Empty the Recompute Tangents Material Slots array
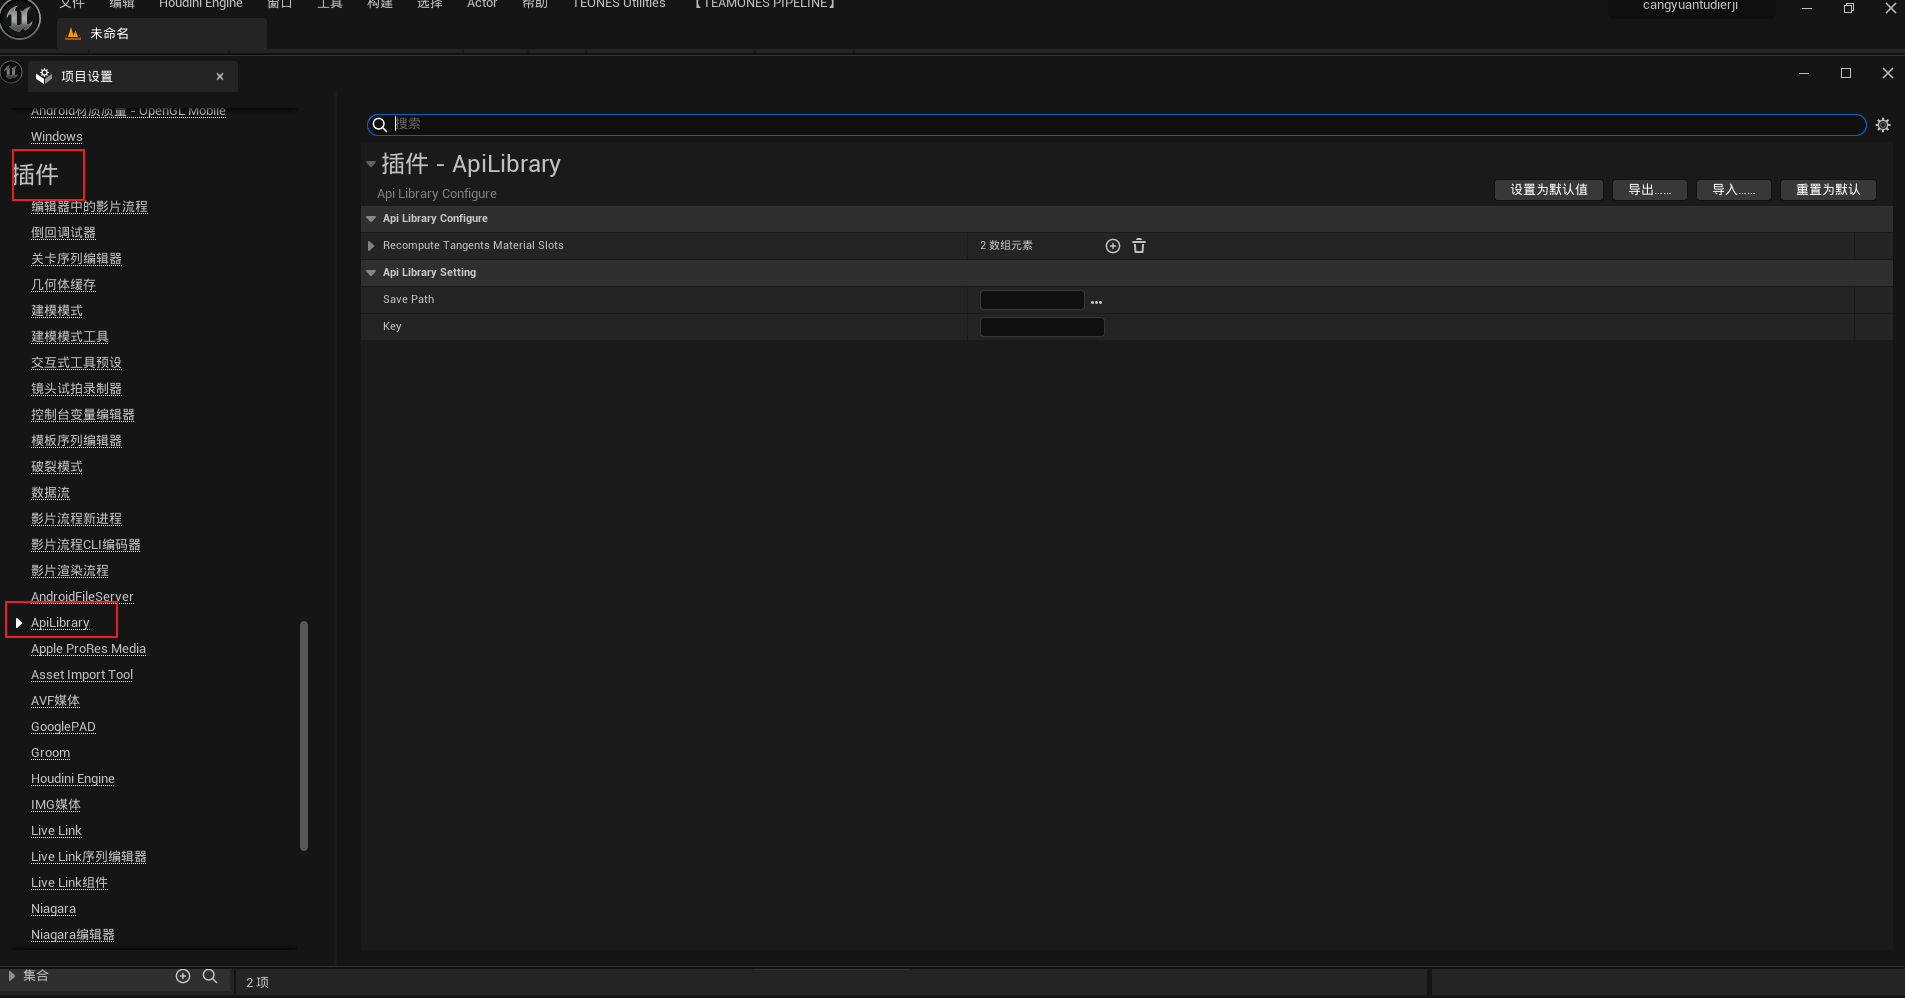The width and height of the screenshot is (1905, 998). (x=1139, y=246)
